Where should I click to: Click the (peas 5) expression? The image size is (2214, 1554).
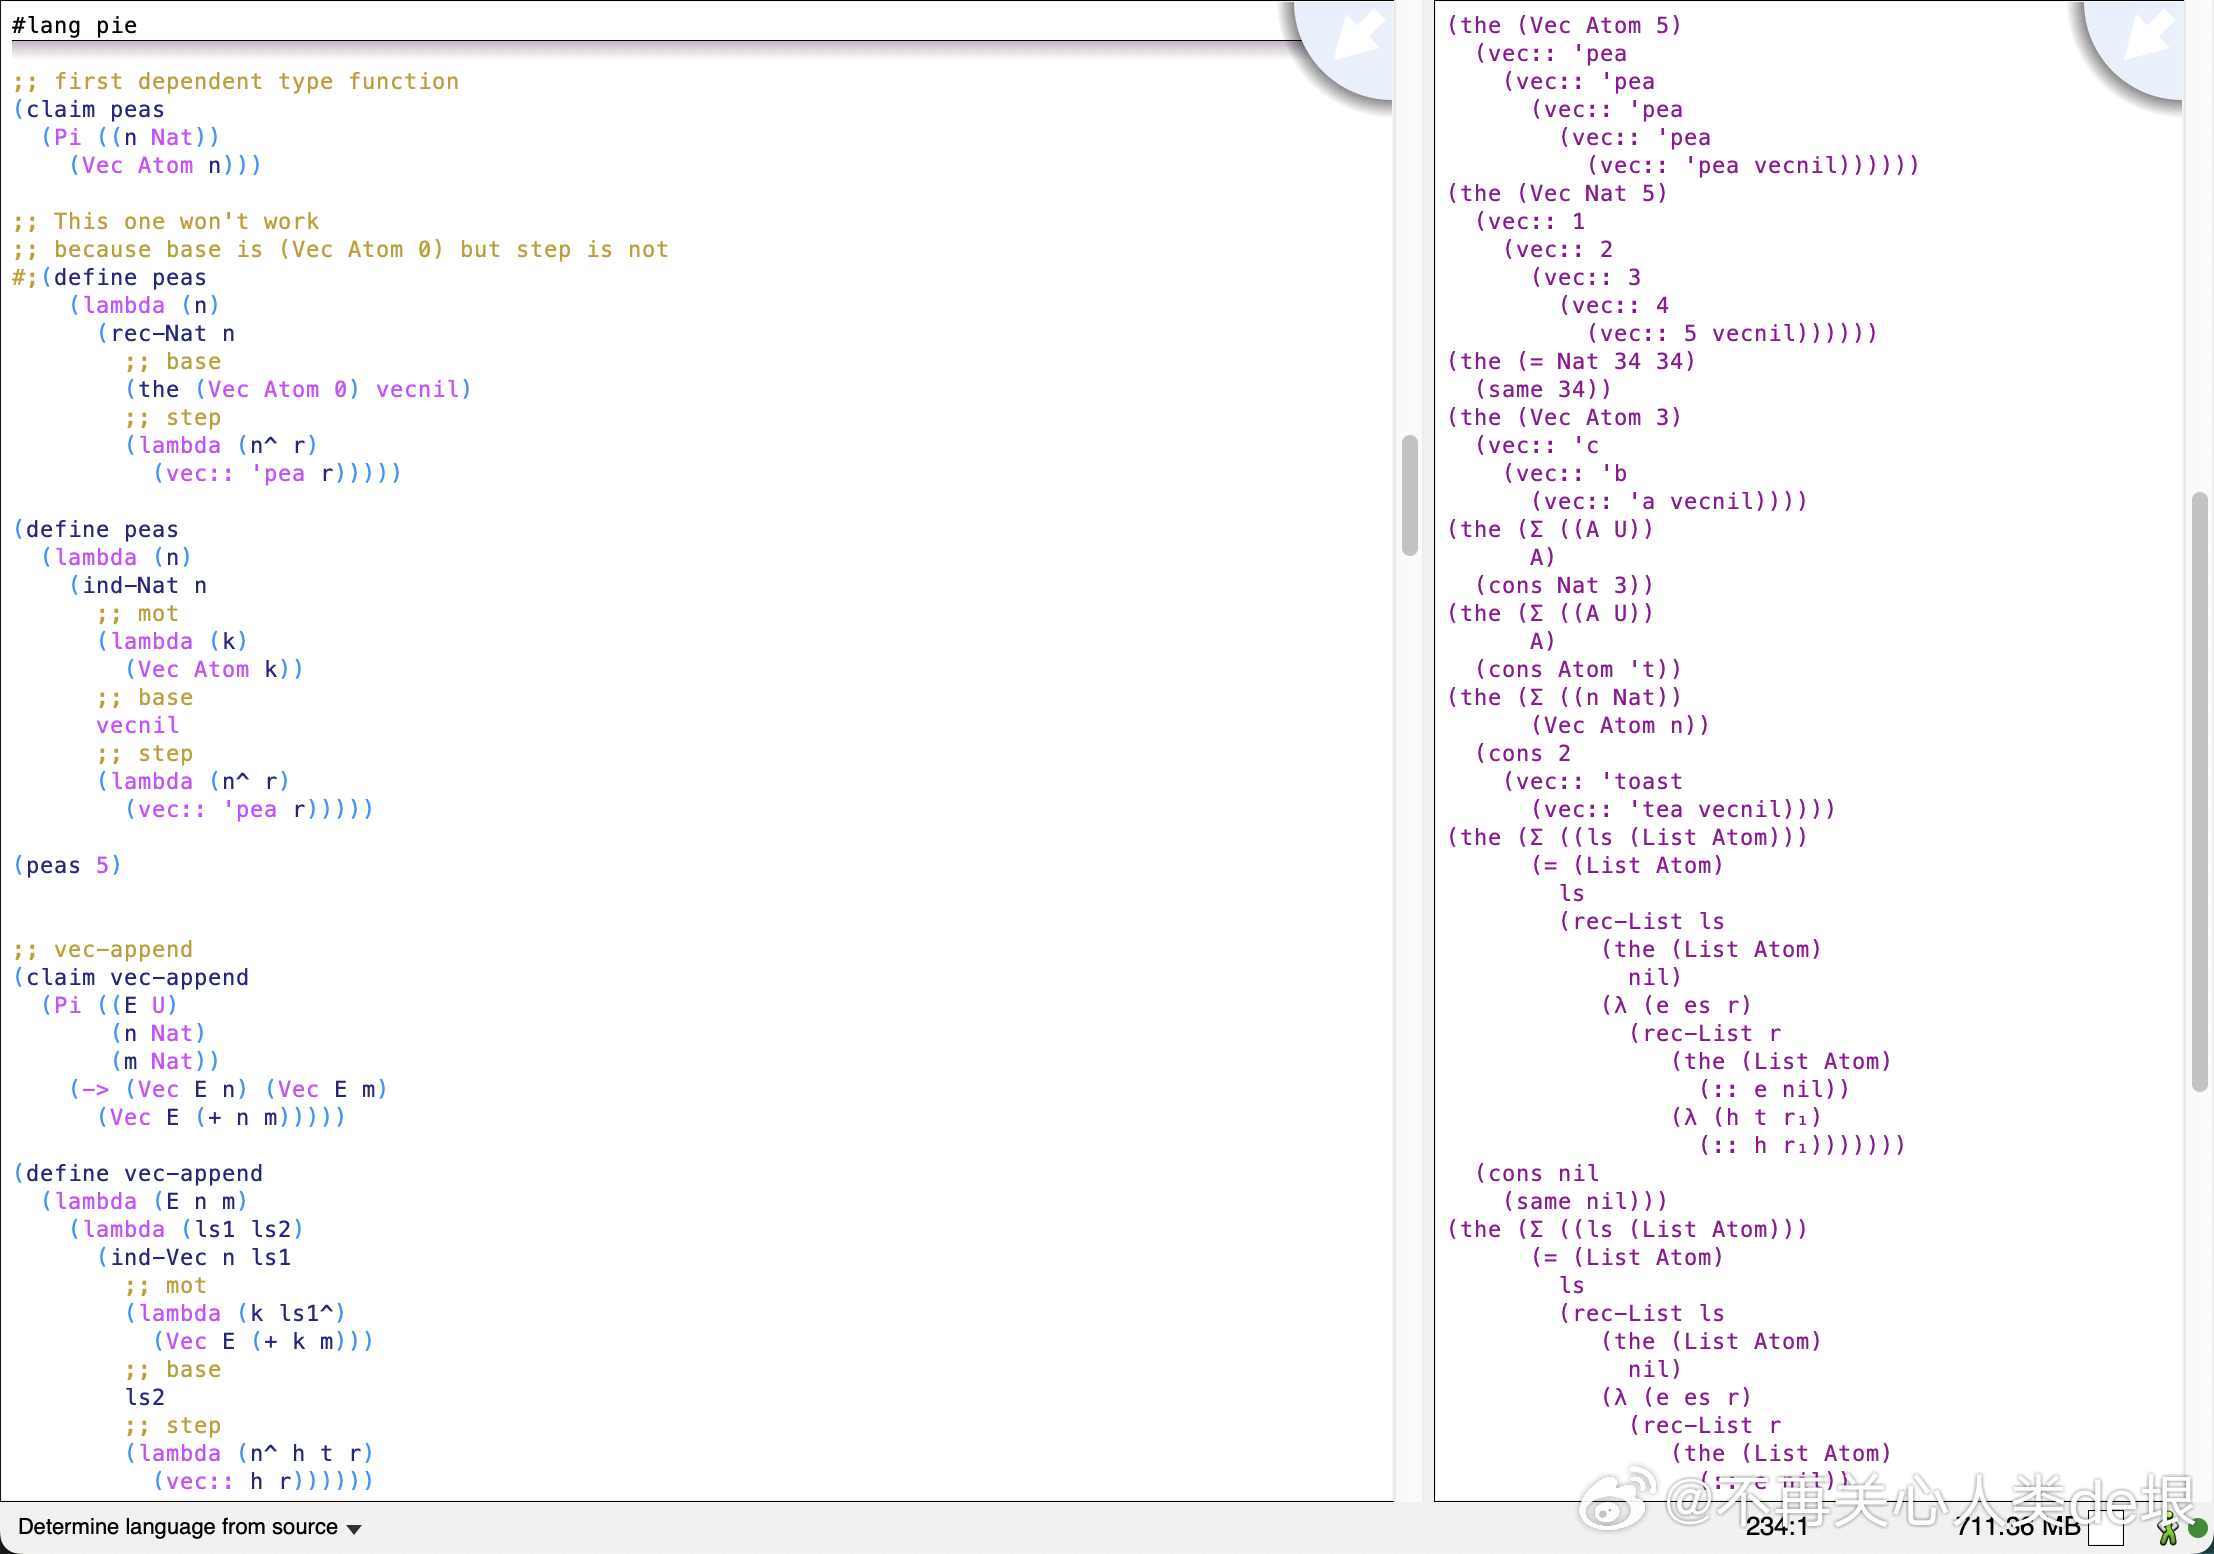coord(67,865)
